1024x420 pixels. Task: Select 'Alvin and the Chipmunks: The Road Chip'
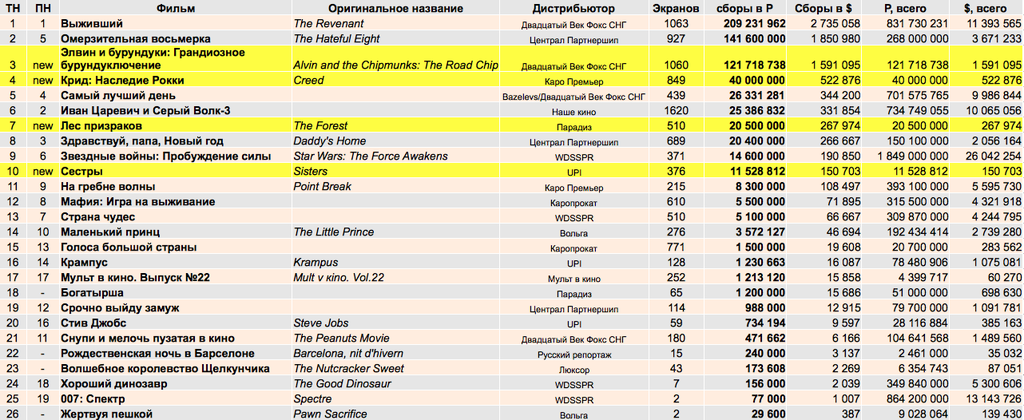[396, 65]
